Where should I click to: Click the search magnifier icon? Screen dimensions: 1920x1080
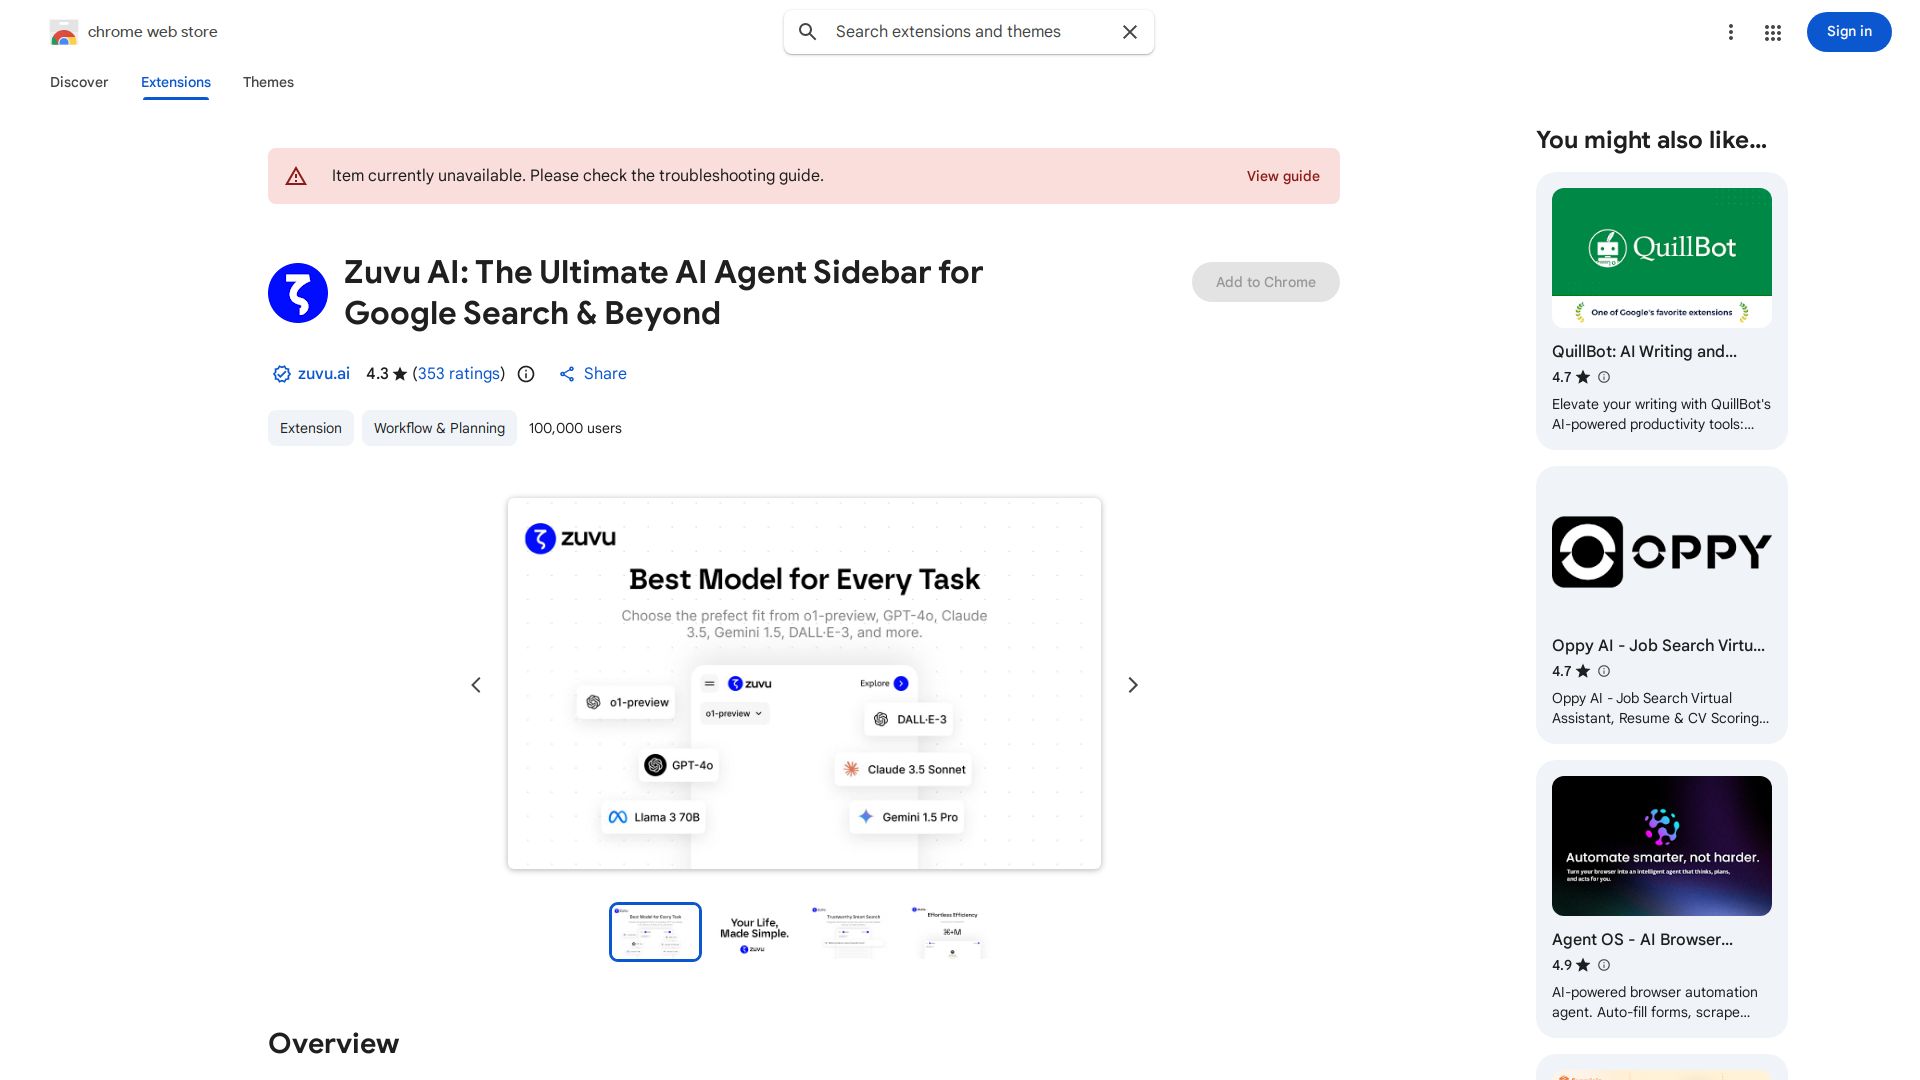807,32
